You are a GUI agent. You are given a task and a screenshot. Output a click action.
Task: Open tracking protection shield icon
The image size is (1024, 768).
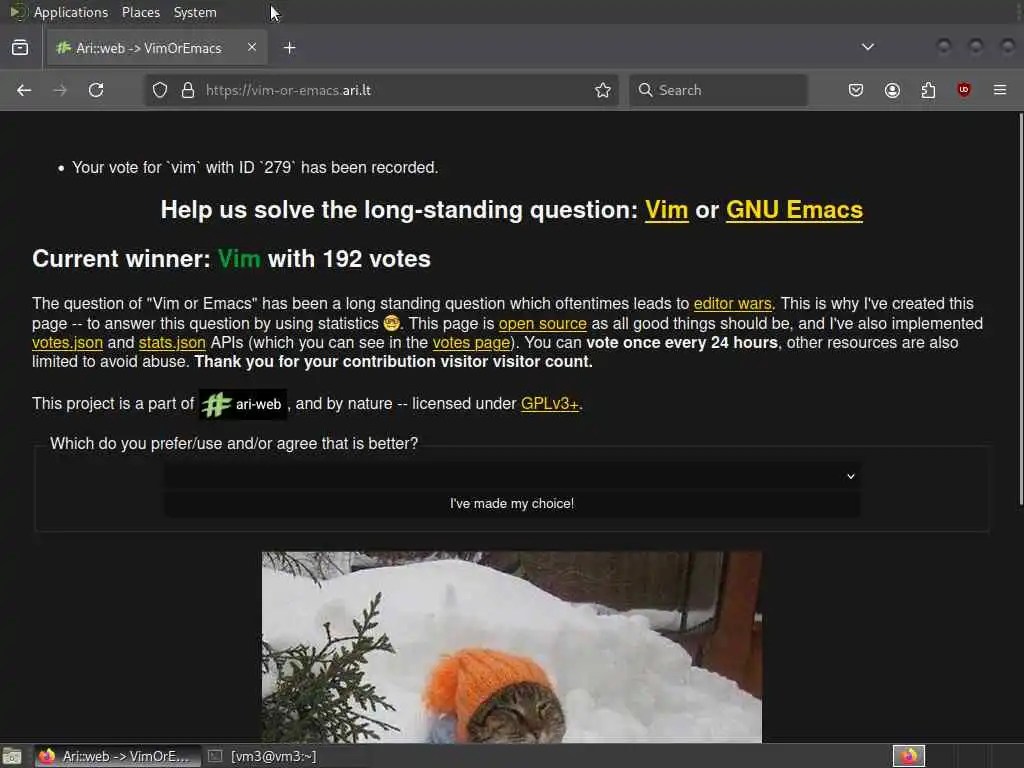pyautogui.click(x=160, y=90)
